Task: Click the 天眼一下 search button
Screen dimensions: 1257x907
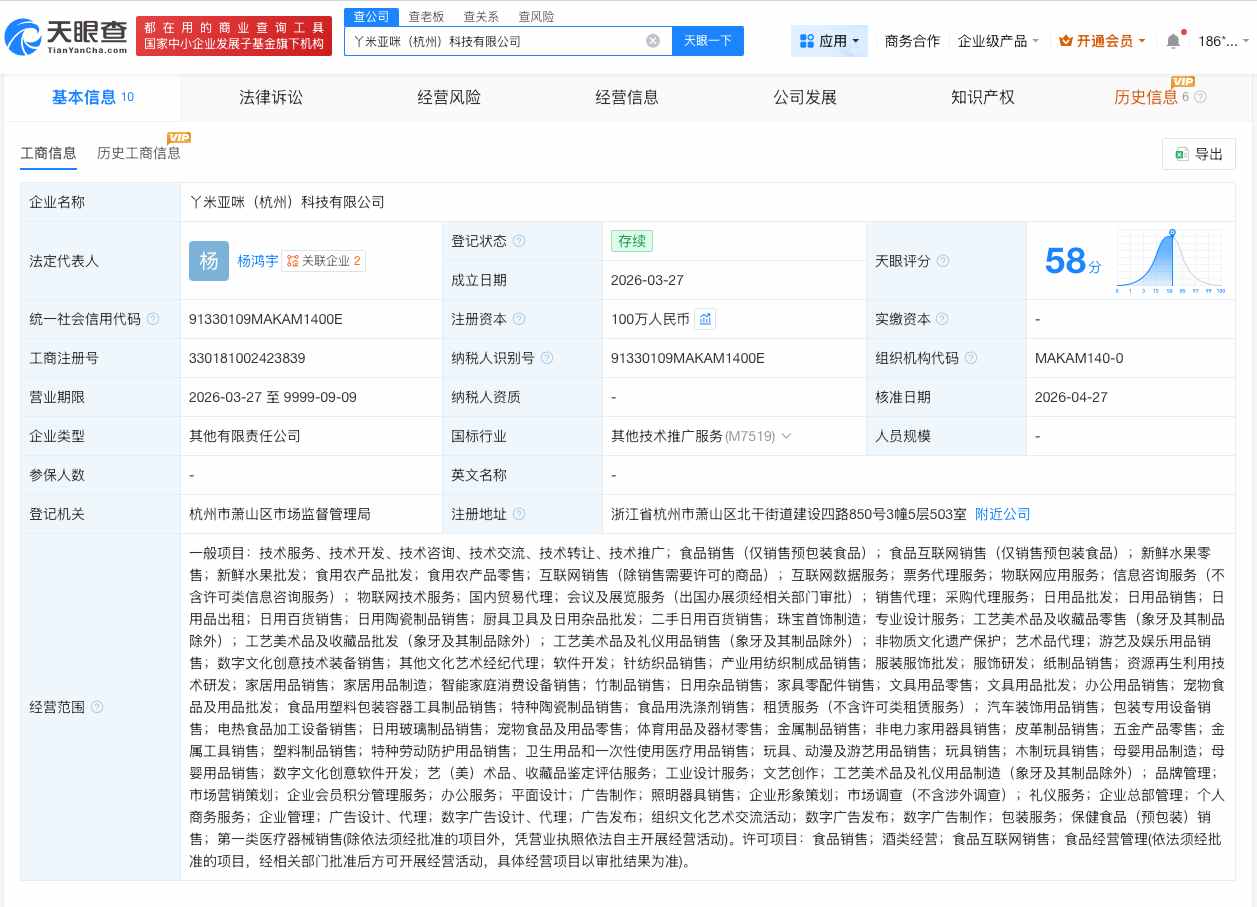Action: pos(708,41)
